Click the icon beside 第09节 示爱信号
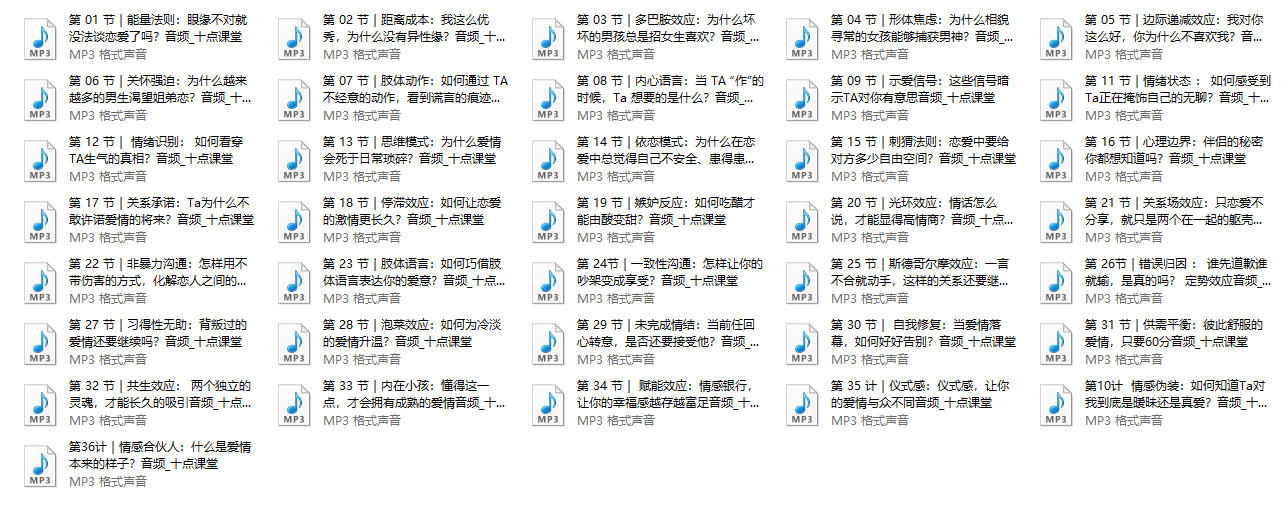1288x508 pixels. [802, 97]
